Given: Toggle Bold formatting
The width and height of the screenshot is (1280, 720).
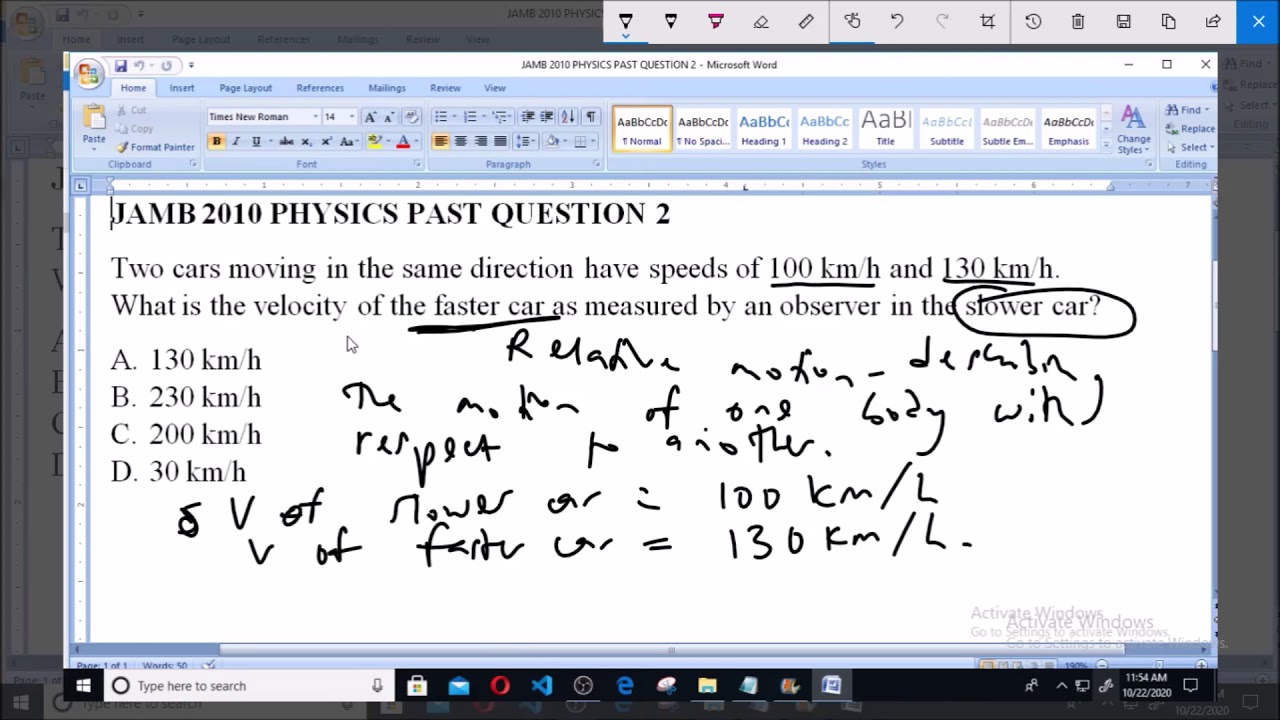Looking at the screenshot, I should [216, 141].
